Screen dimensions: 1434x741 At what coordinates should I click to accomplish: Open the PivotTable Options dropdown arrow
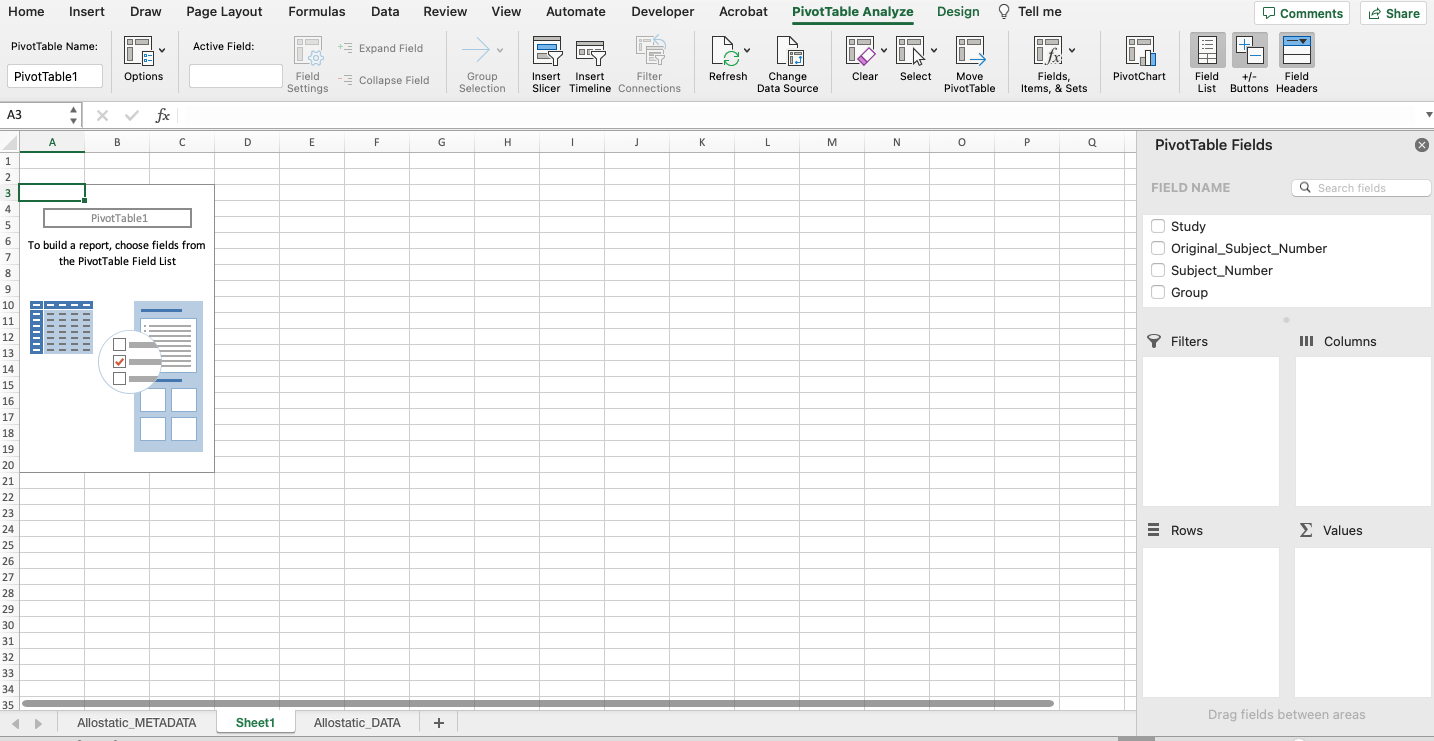tap(162, 49)
